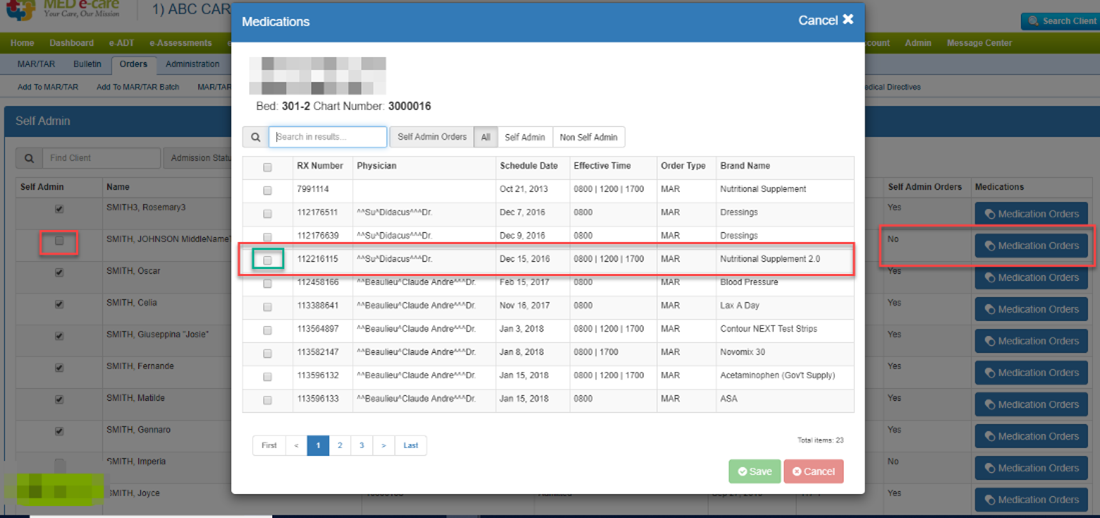Open Medication Orders for SMITH3, Rosemary3
Image resolution: width=1100 pixels, height=518 pixels.
[x=1031, y=214]
